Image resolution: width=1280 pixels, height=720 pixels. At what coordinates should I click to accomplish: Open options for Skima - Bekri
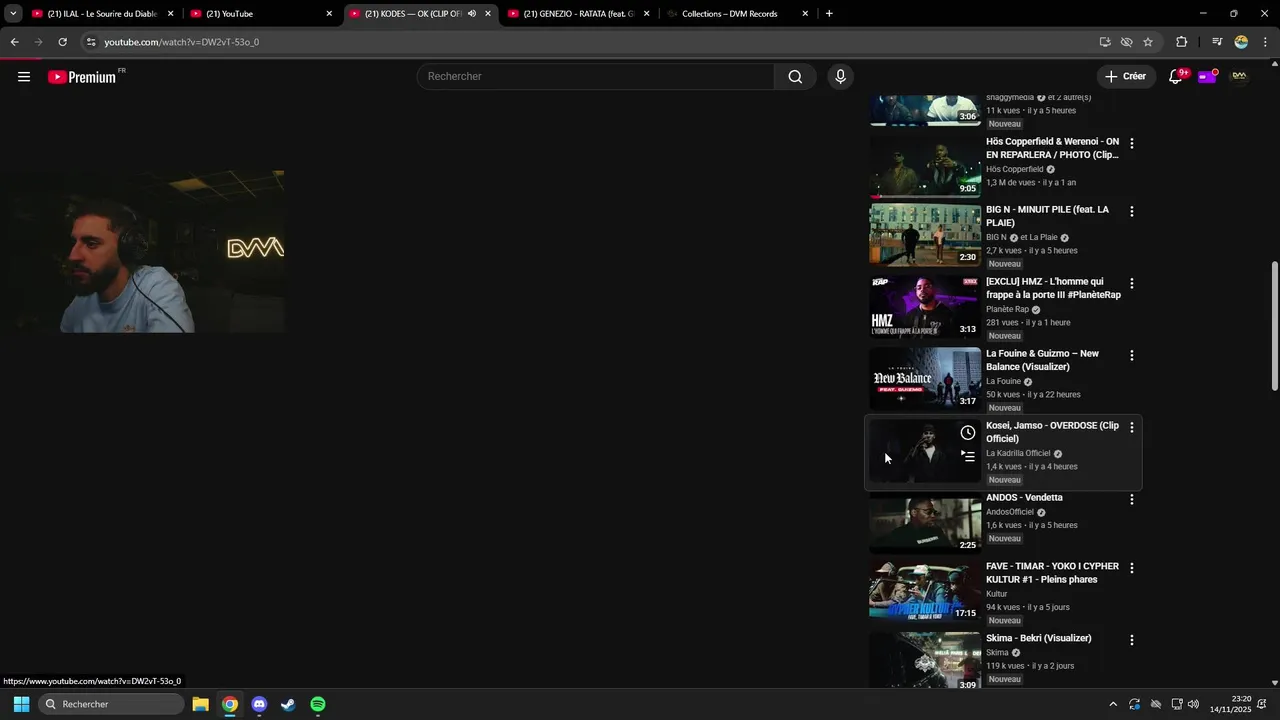coord(1131,639)
